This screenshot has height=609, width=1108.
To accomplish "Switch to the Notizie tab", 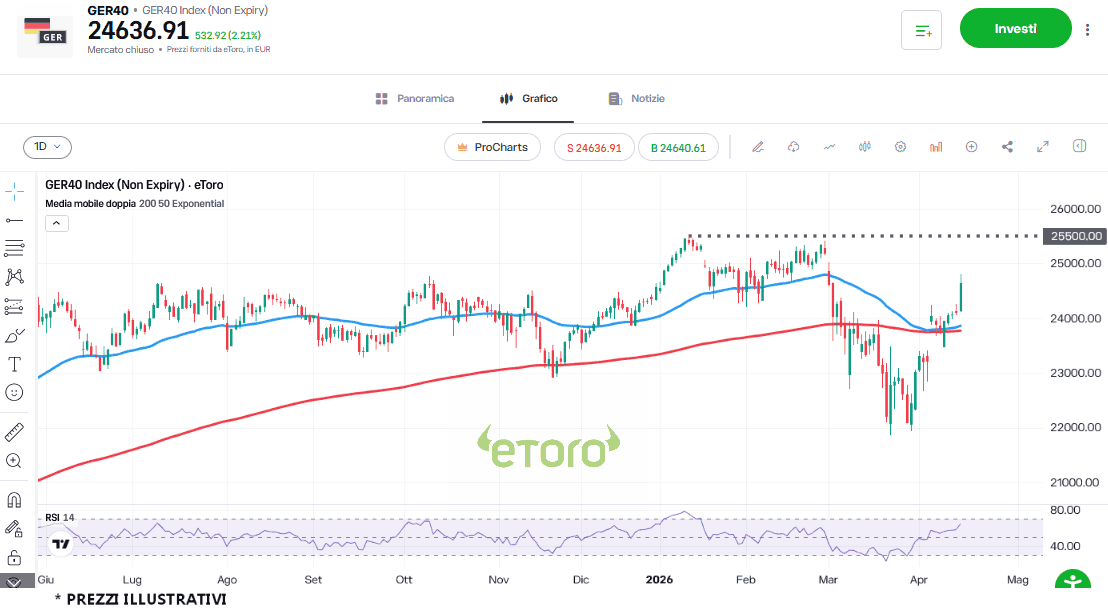I will (636, 99).
